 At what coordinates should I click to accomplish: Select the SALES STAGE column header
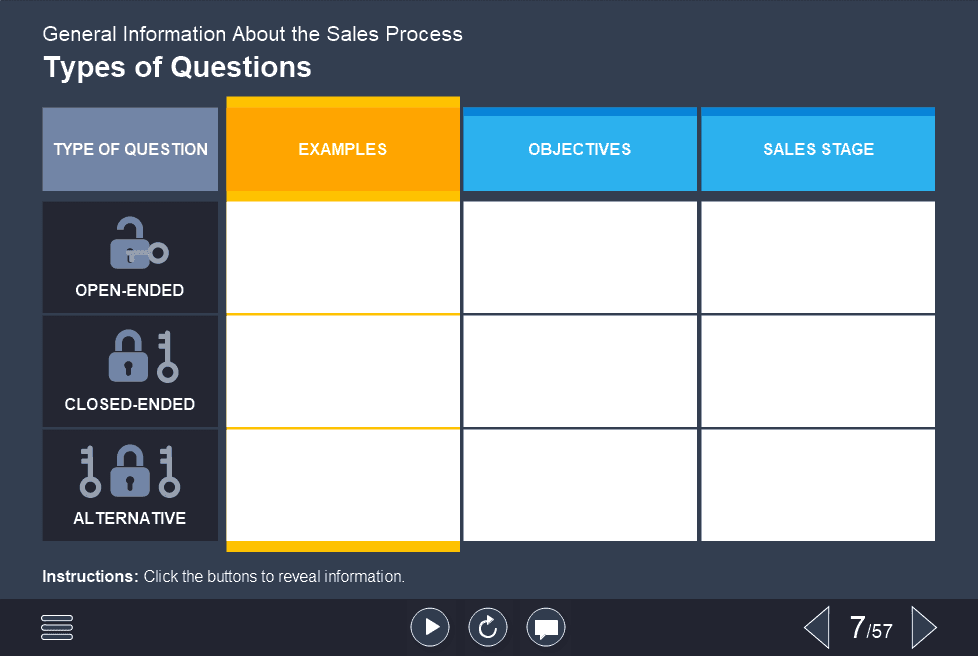(817, 148)
